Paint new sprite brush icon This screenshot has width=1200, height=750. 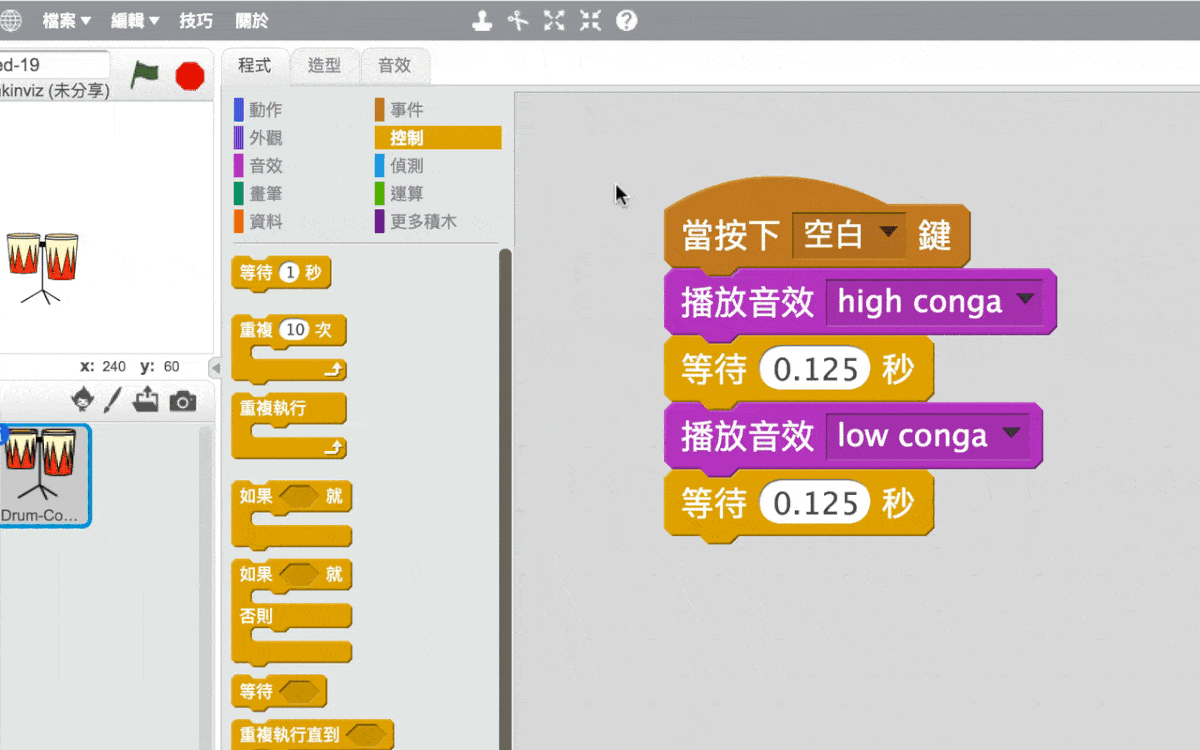click(x=113, y=400)
